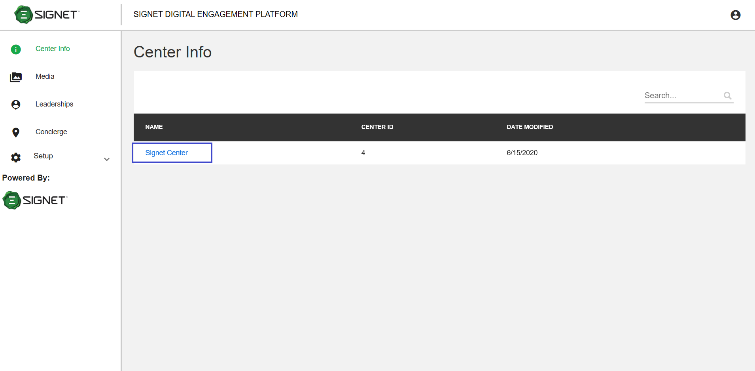Open the user account profile icon
The width and height of the screenshot is (755, 371).
735,15
